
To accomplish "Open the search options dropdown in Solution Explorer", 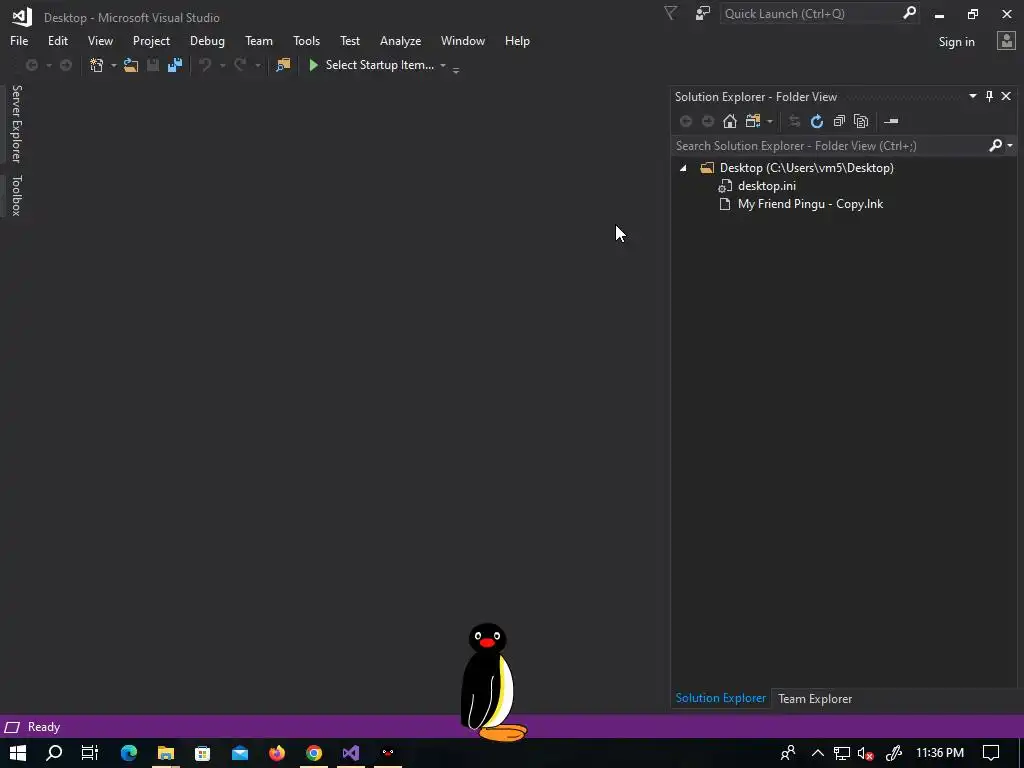I will 1010,145.
